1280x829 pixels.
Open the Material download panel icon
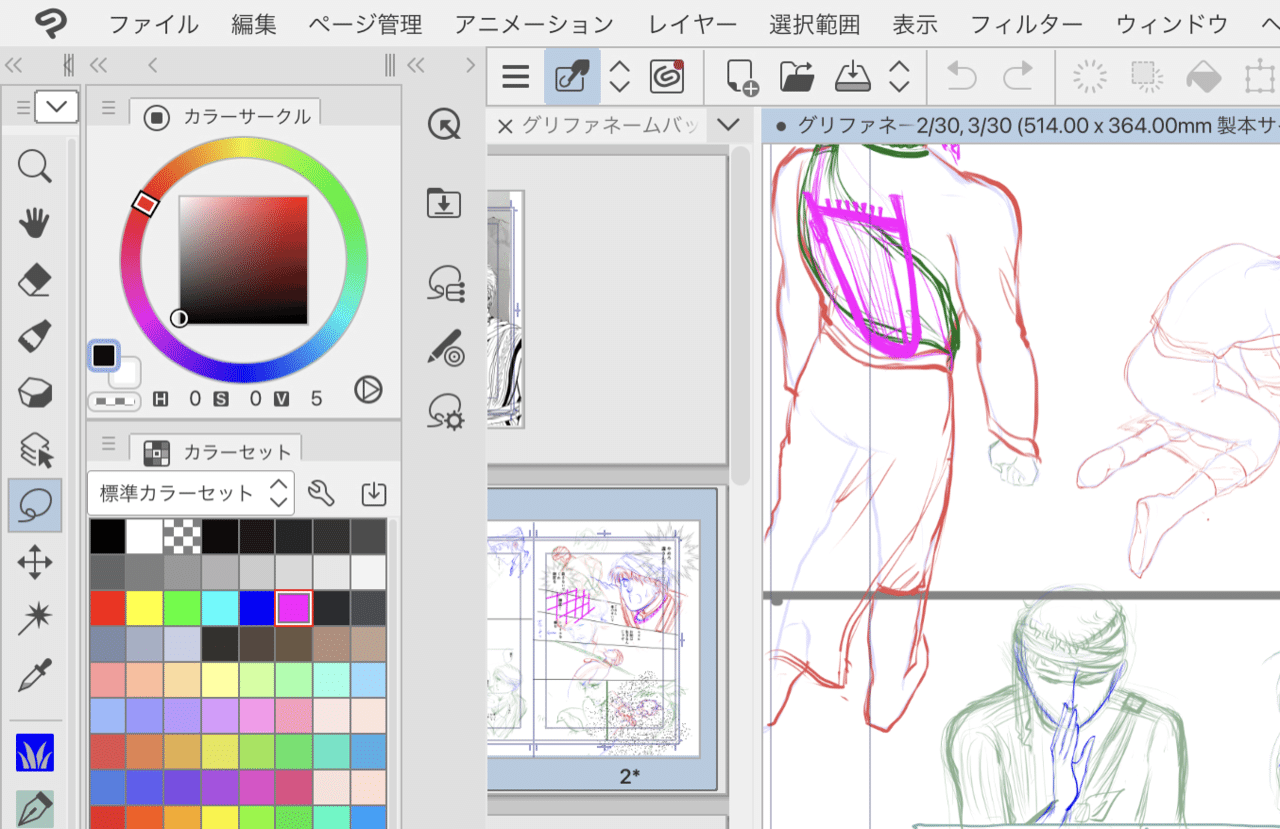pos(444,203)
